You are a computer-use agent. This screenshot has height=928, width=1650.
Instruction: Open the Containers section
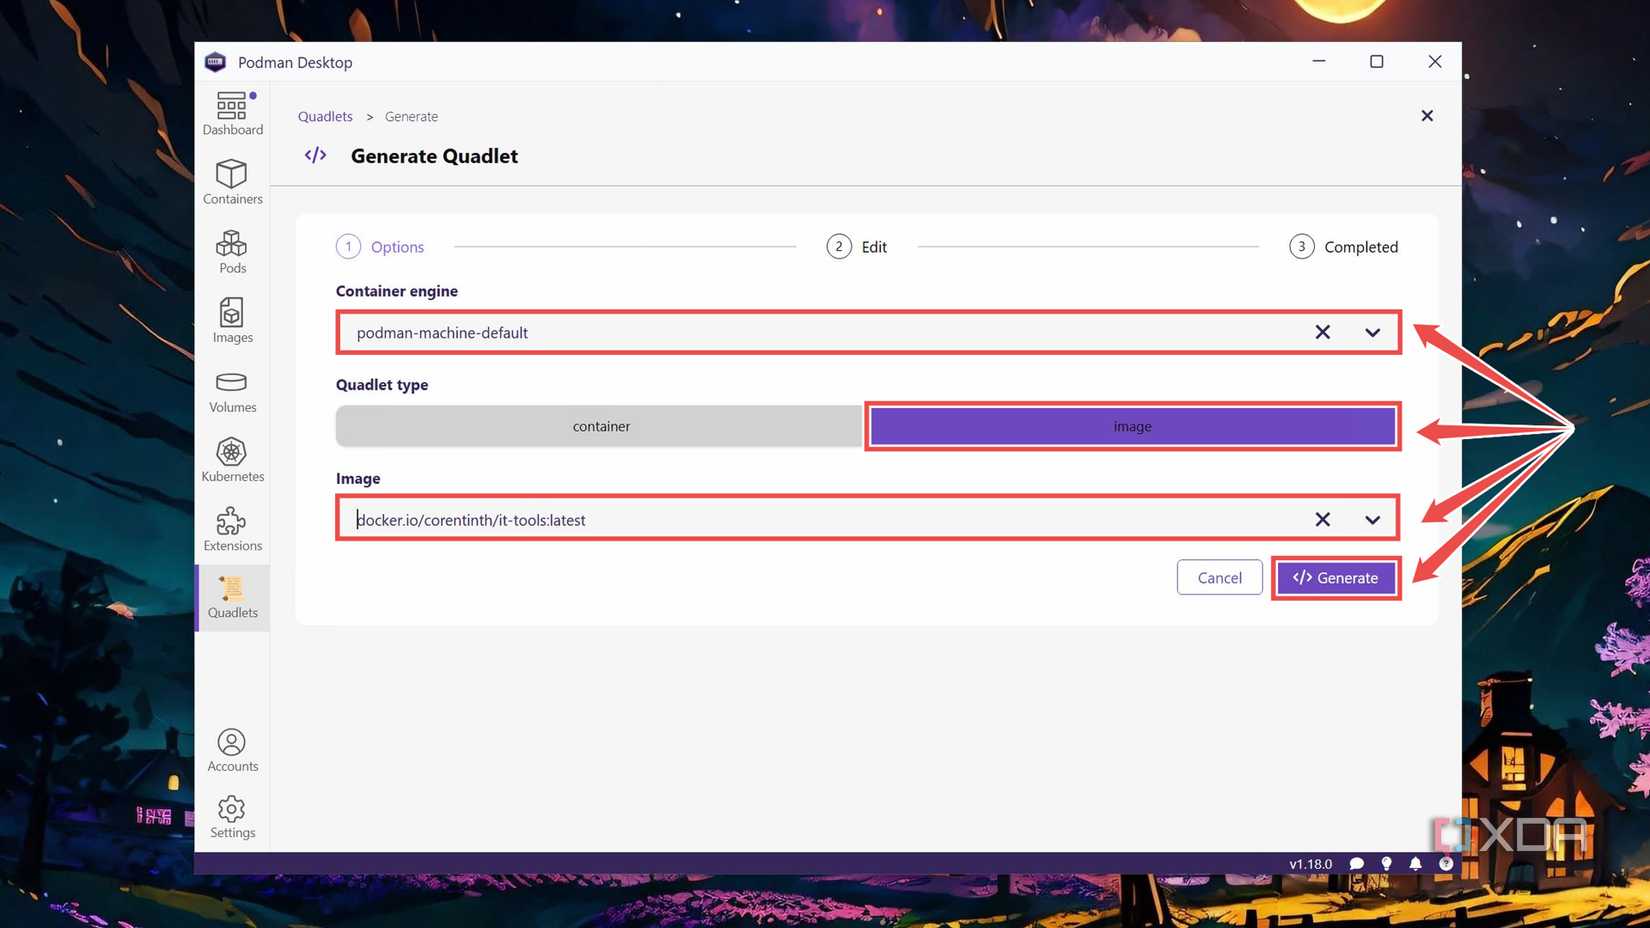[x=232, y=183]
